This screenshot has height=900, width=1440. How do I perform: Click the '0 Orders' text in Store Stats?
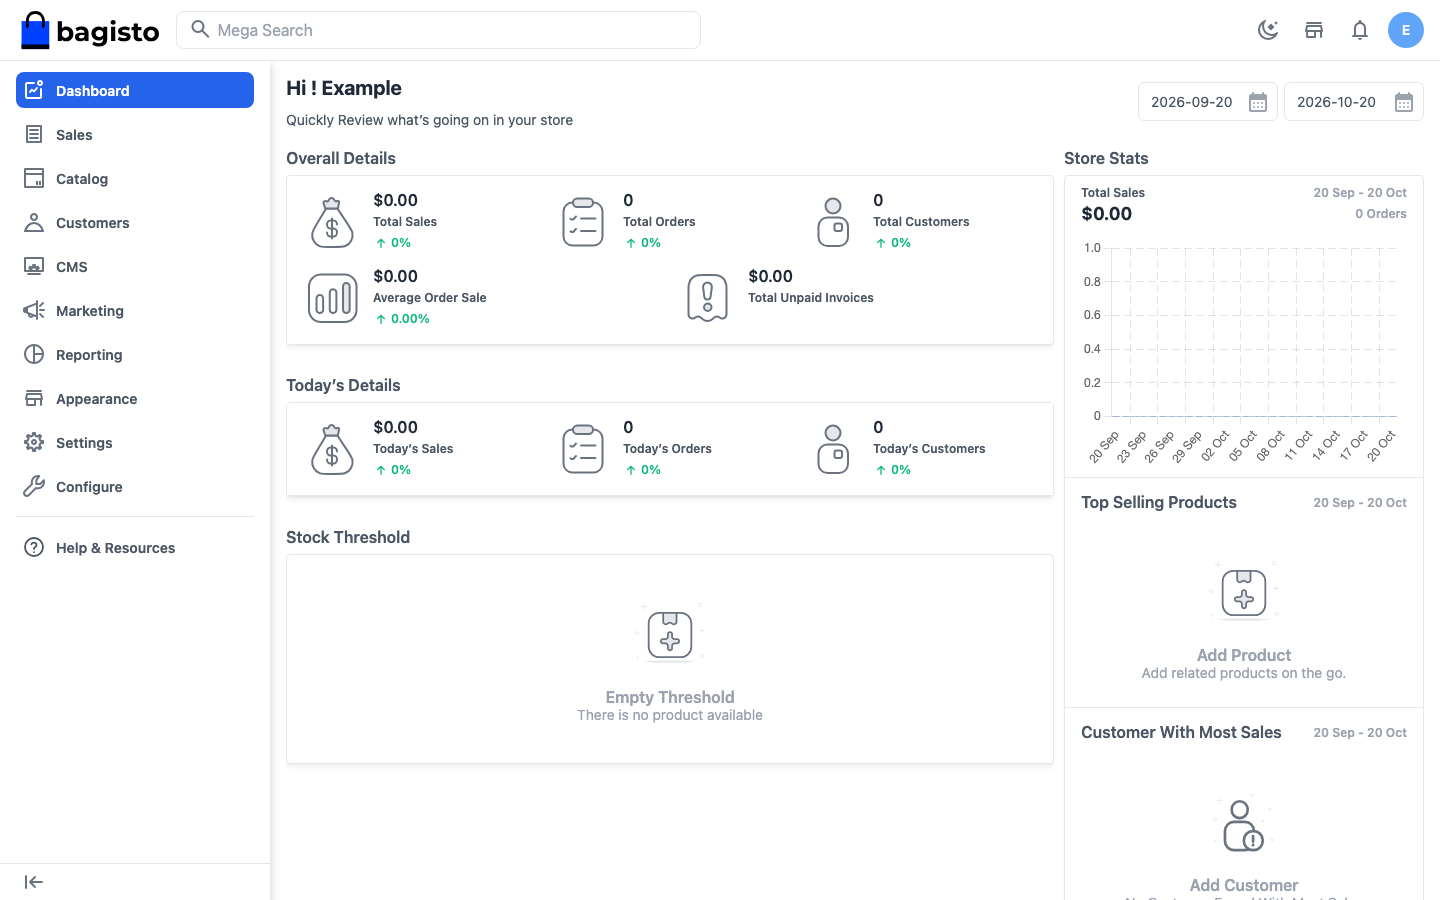coord(1381,214)
